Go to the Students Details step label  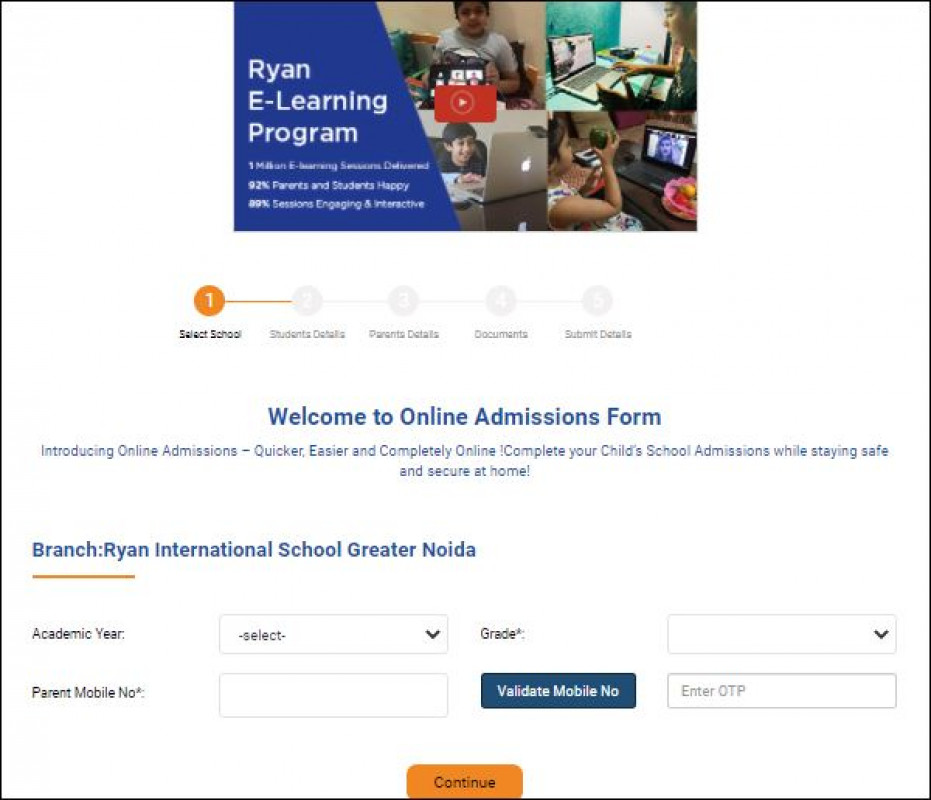coord(307,334)
